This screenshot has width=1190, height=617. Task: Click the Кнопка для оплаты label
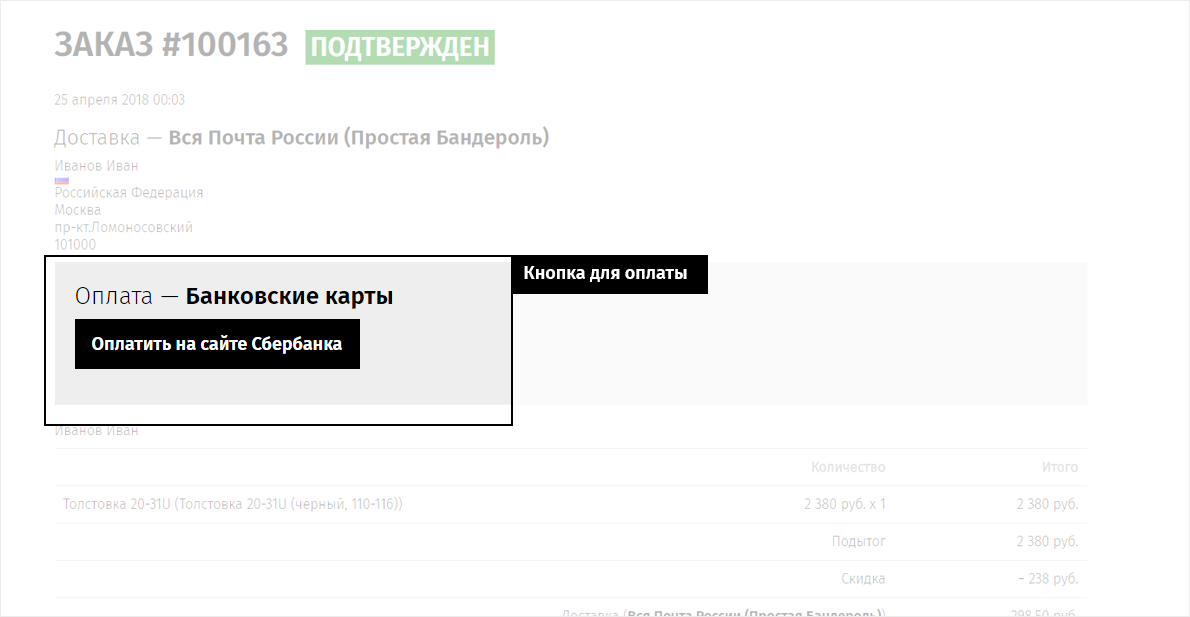click(x=605, y=273)
